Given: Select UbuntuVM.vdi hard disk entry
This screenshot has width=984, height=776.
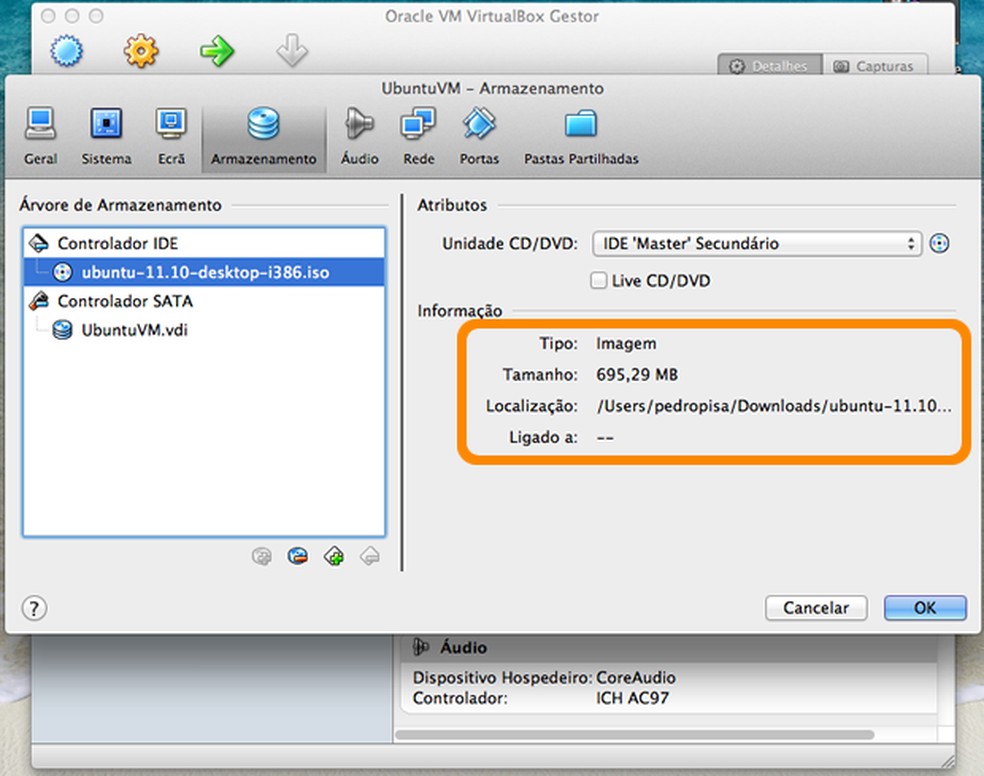Looking at the screenshot, I should (204, 330).
